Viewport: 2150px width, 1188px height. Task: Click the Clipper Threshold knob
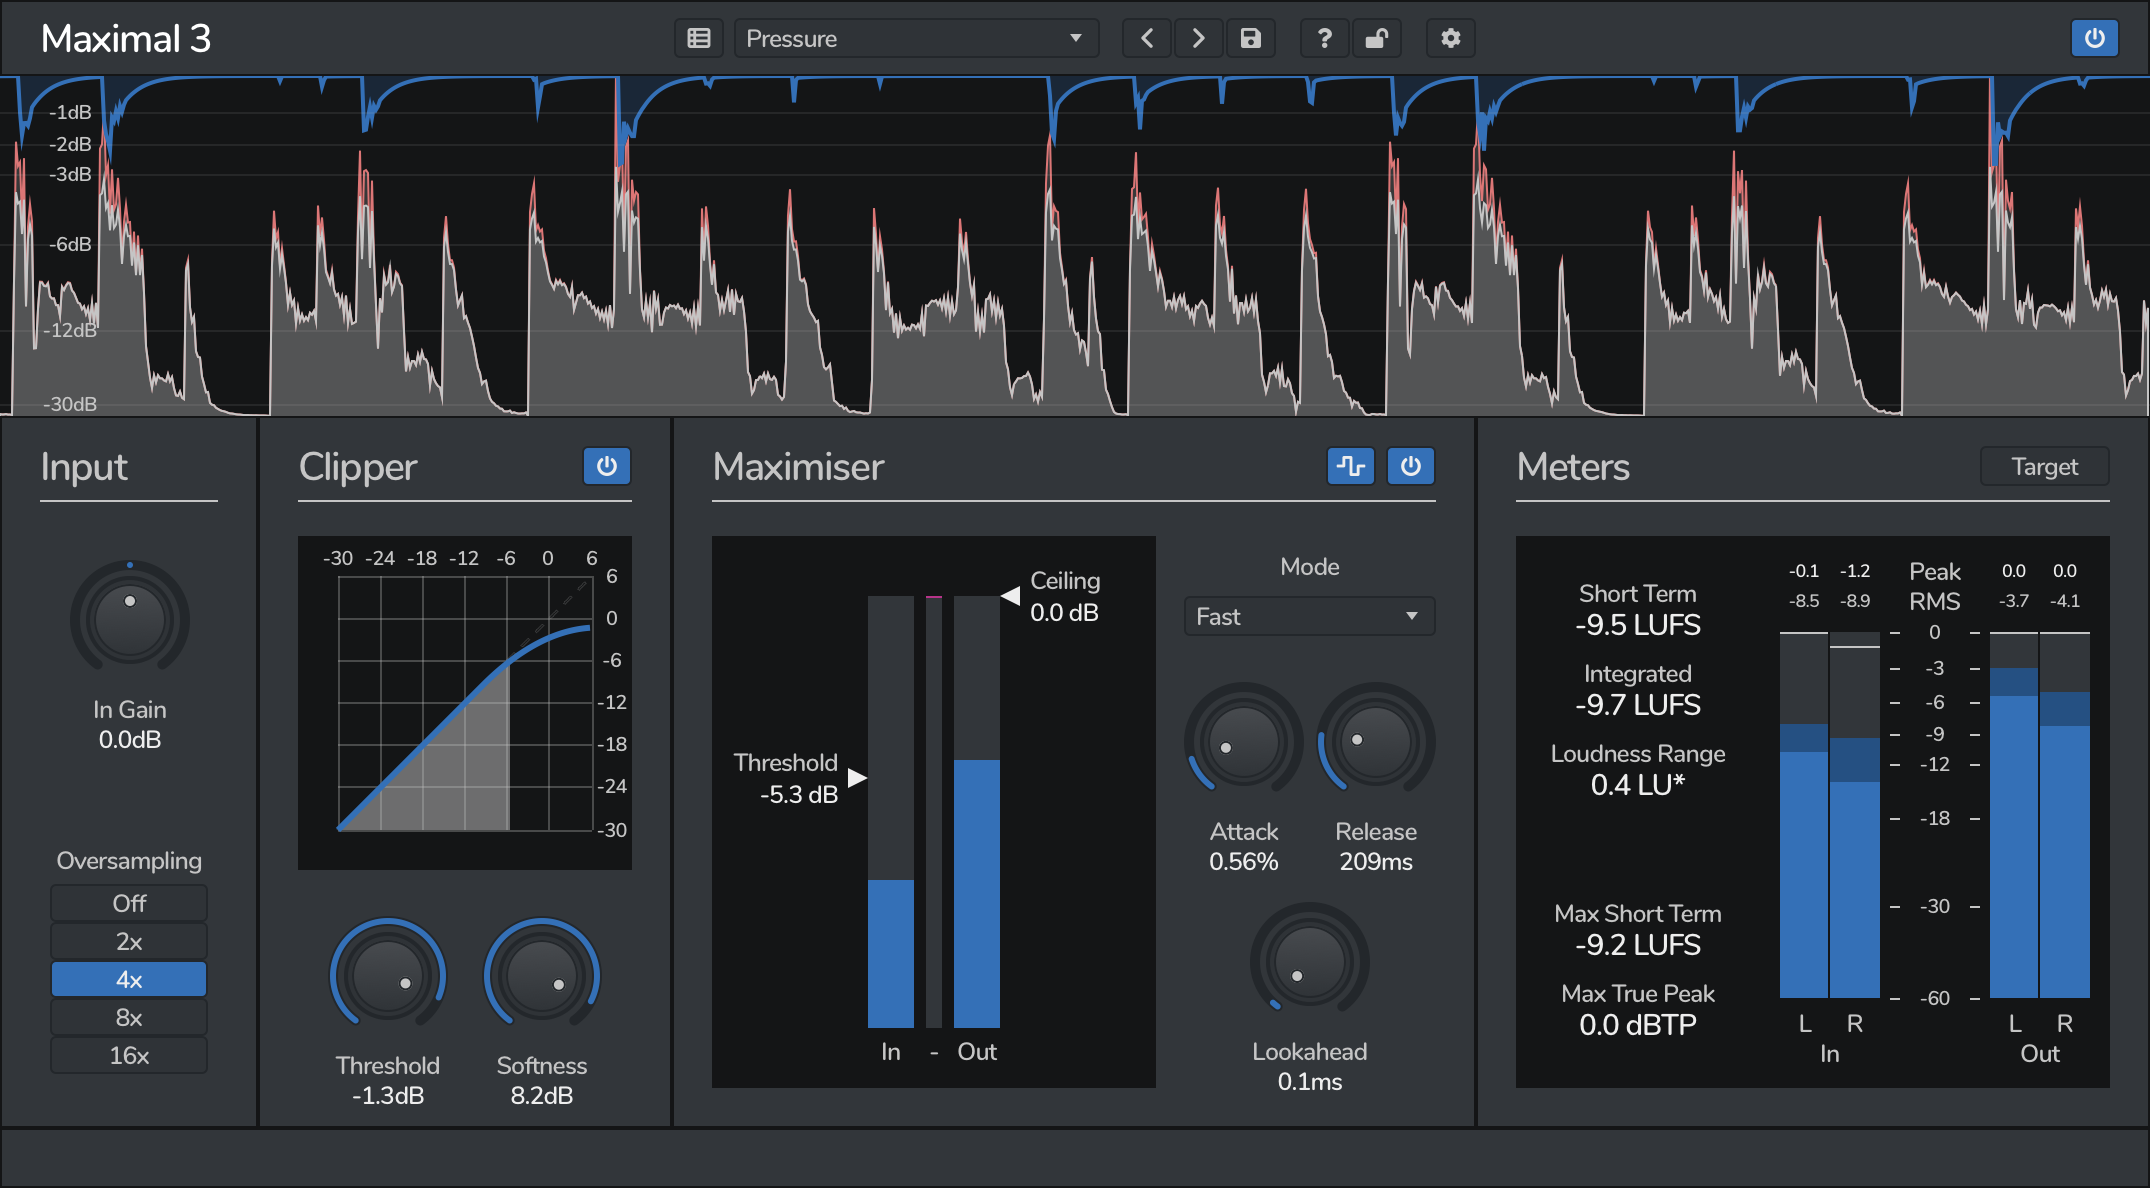388,976
